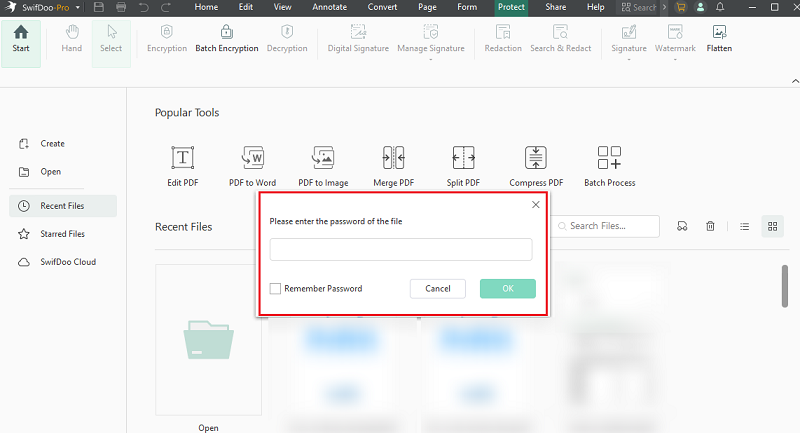Switch recent files to grid view
The image size is (800, 433).
tap(772, 226)
